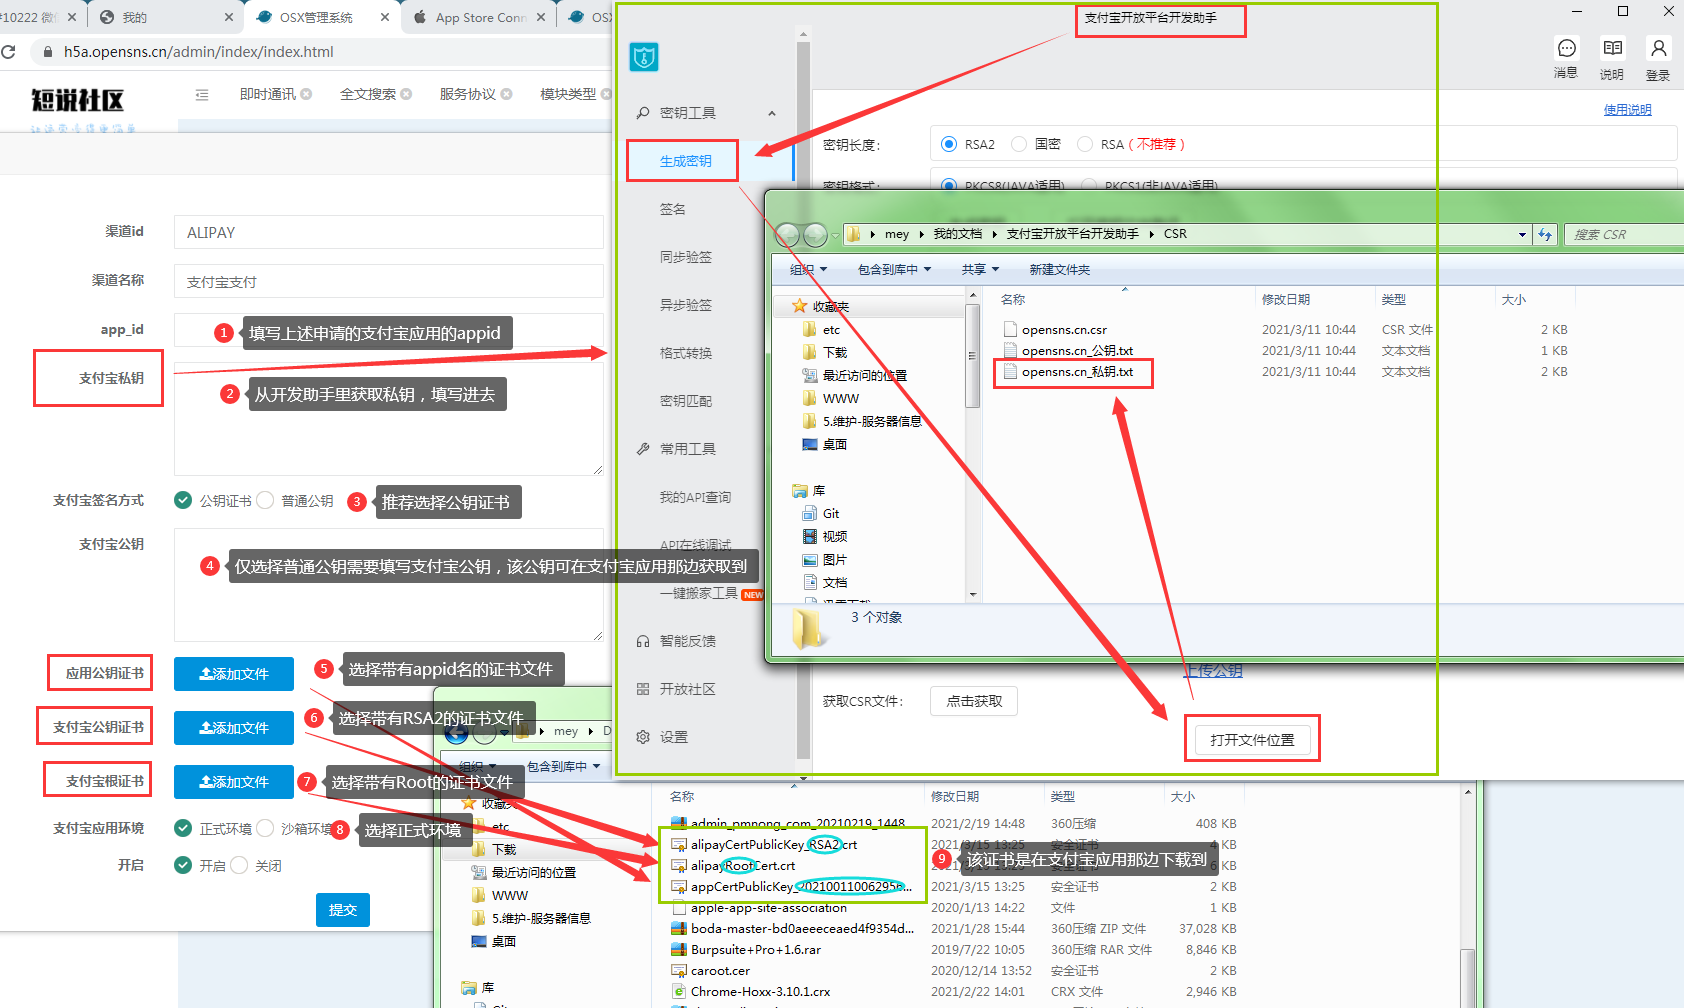Open the 共享 dropdown menu
Viewport: 1684px width, 1008px height.
[x=980, y=269]
